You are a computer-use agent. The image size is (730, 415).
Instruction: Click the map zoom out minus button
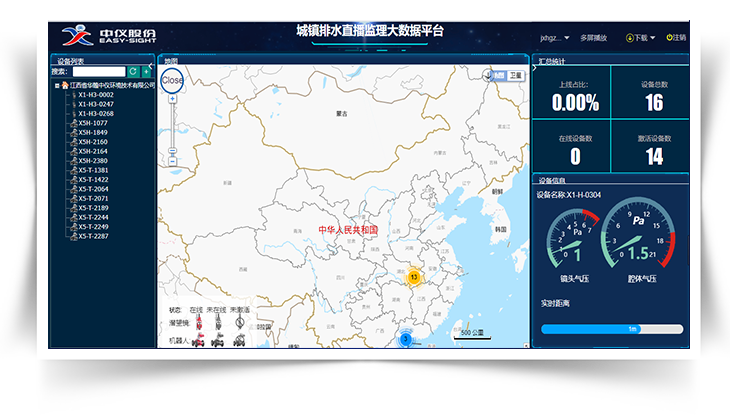(172, 160)
